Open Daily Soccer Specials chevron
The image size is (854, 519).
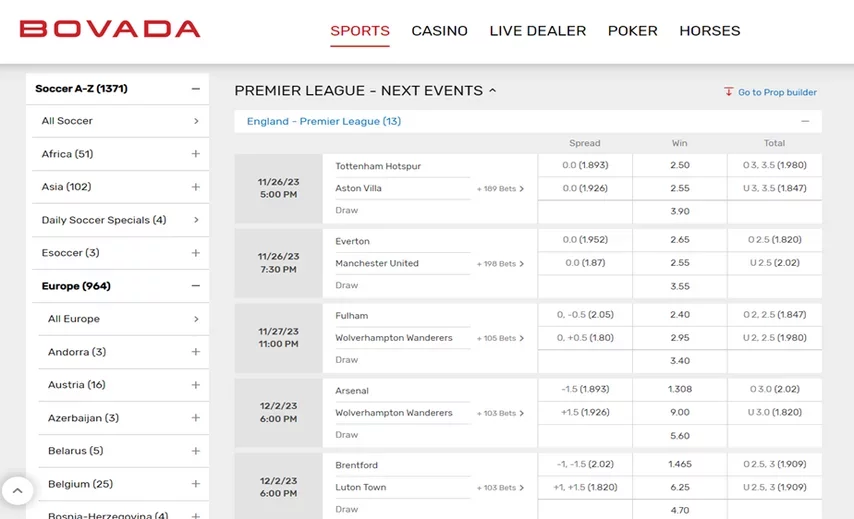[196, 220]
